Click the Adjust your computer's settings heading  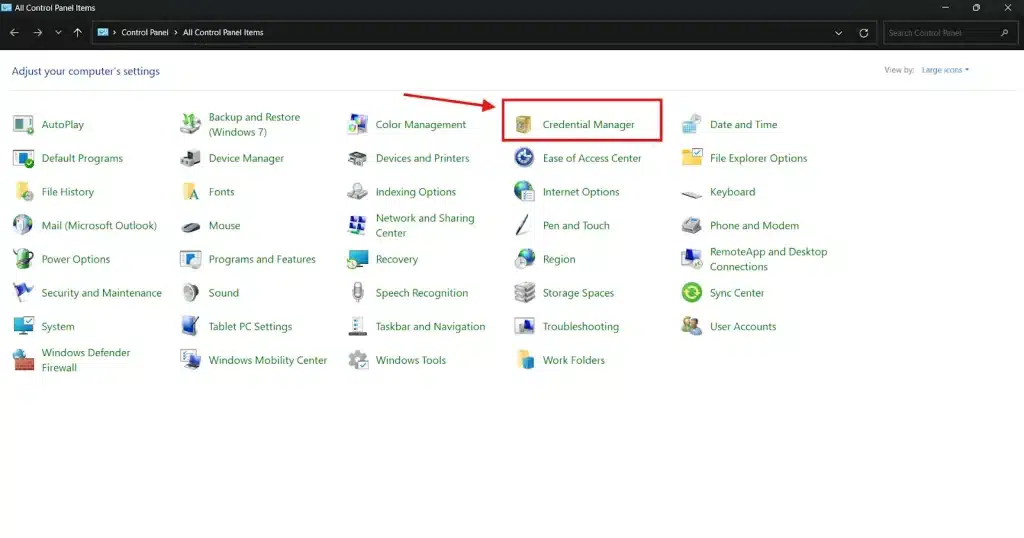86,71
